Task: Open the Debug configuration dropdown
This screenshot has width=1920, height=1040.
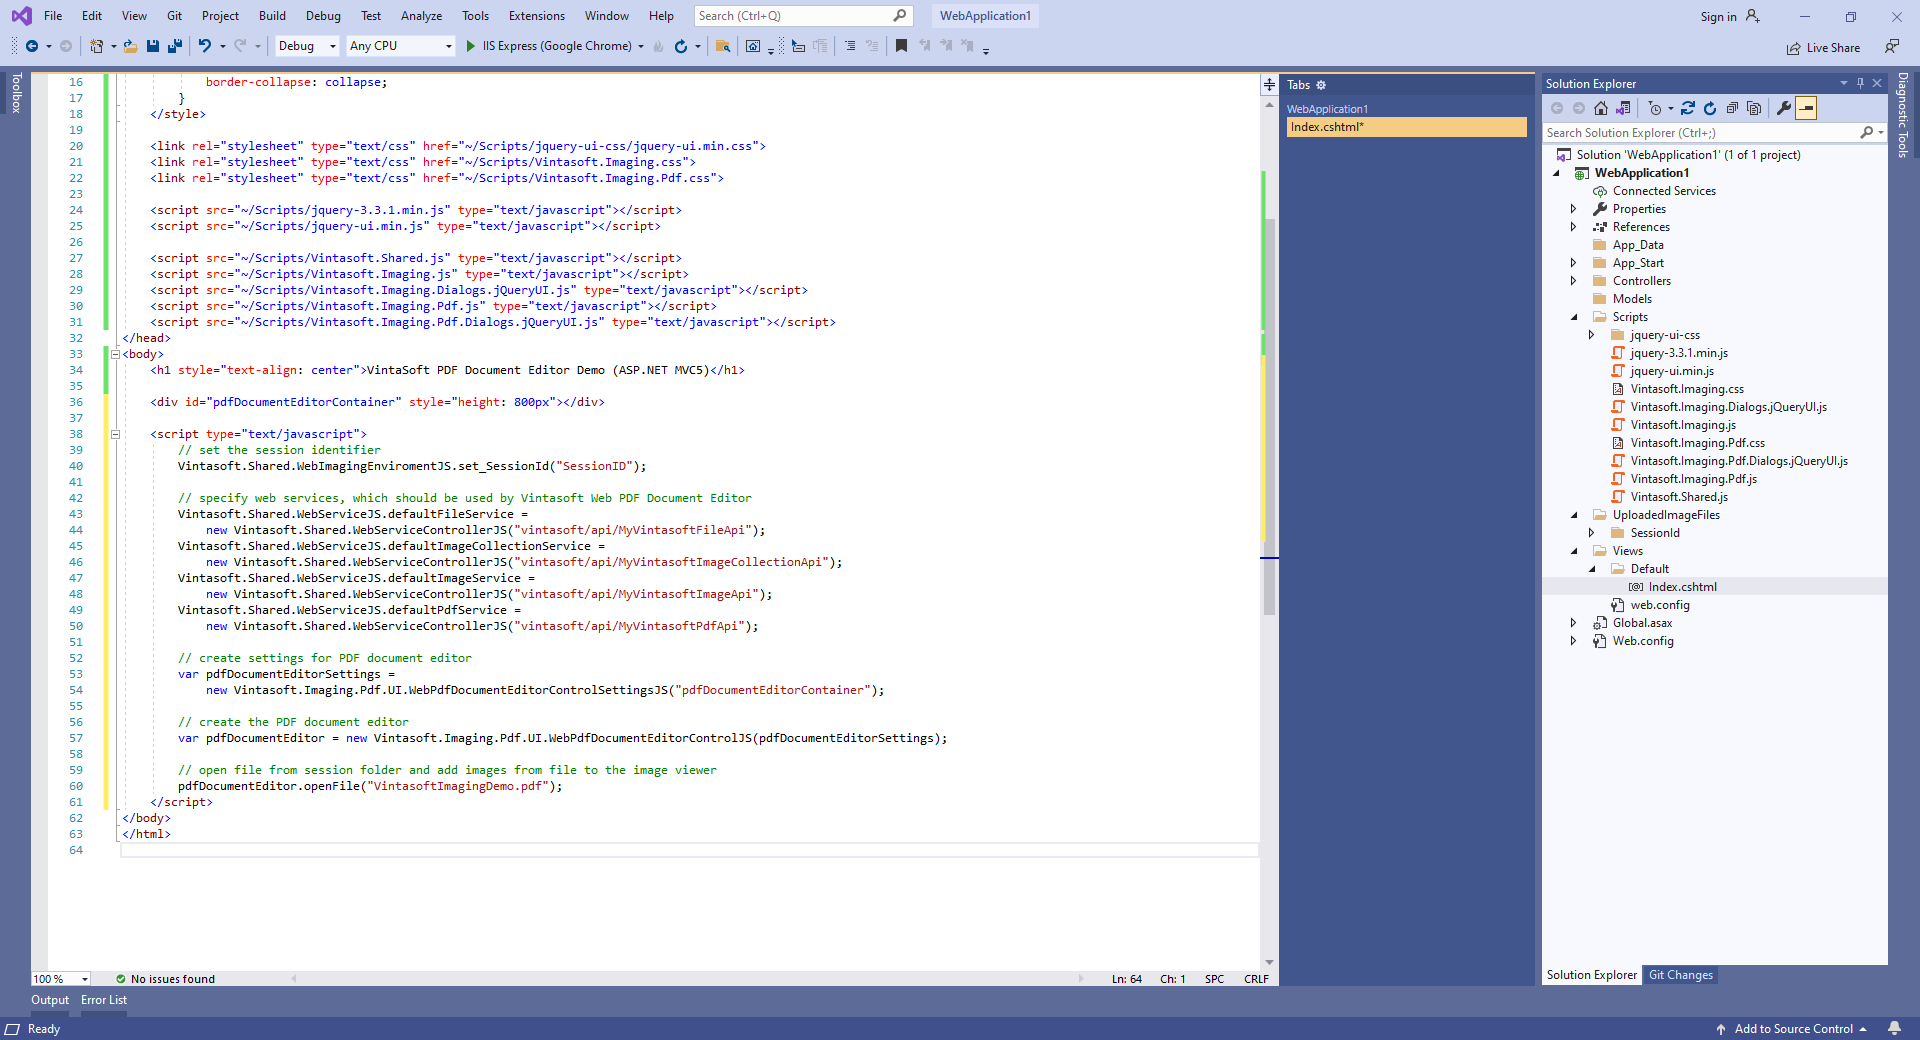Action: 307,46
